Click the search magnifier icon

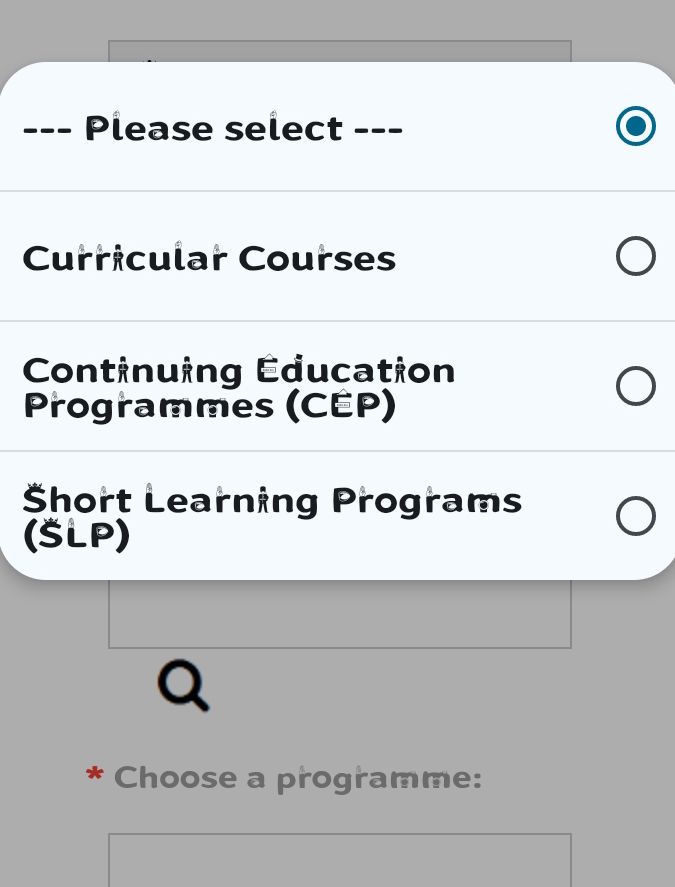coord(183,685)
